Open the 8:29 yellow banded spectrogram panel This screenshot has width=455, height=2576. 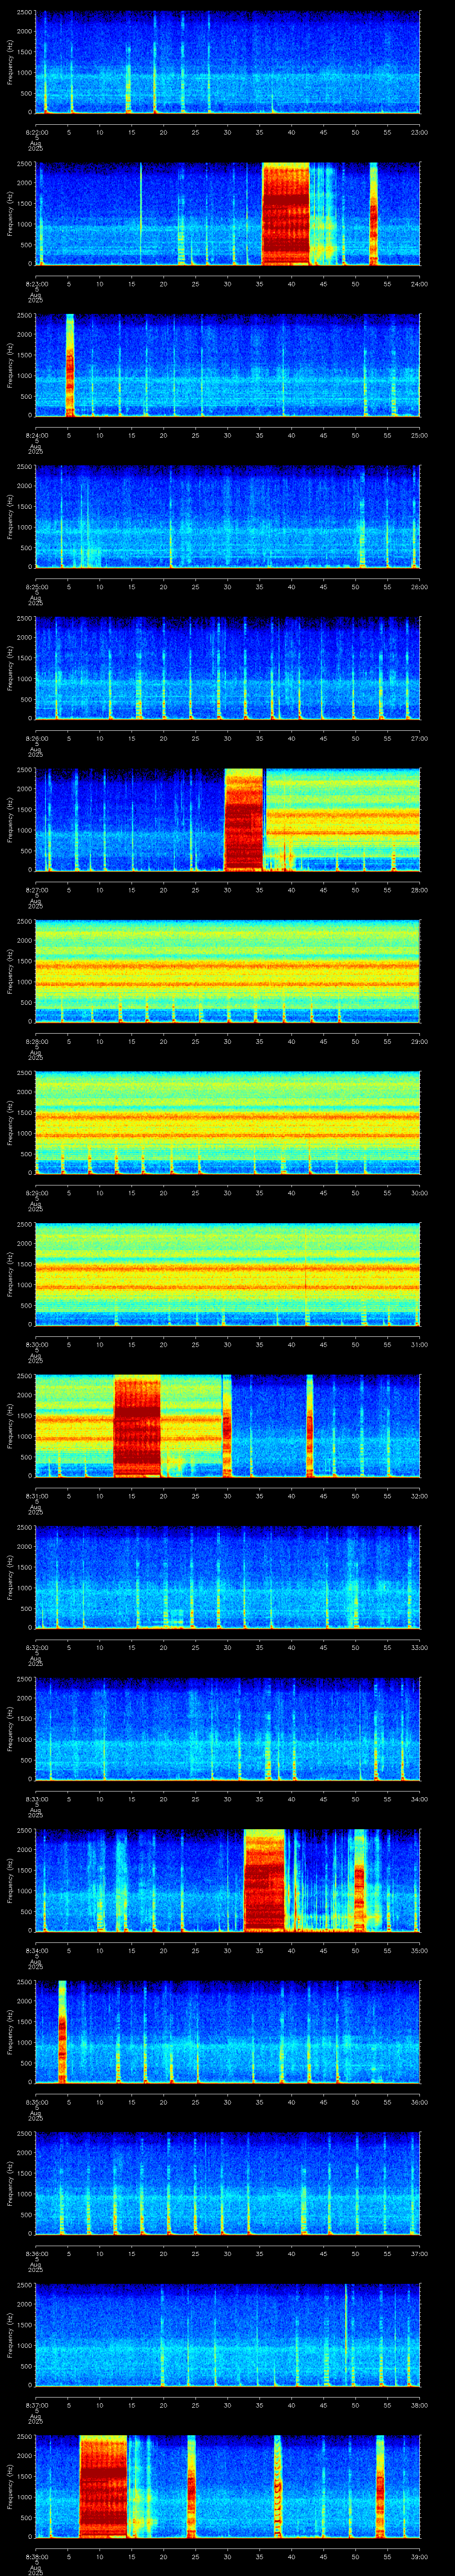point(228,1123)
